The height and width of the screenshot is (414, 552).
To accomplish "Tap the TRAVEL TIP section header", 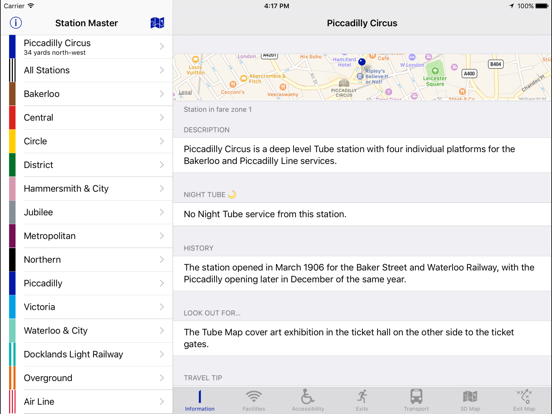I will (x=203, y=378).
